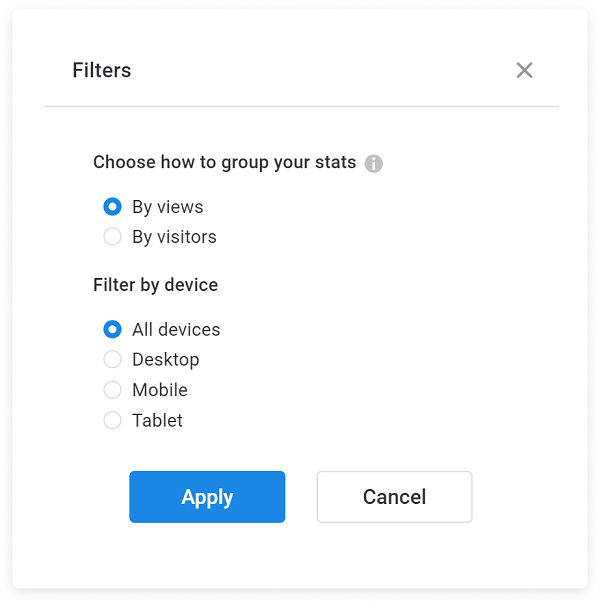This screenshot has height=604, width=600.
Task: Click the divider line under Filters header
Action: click(302, 106)
